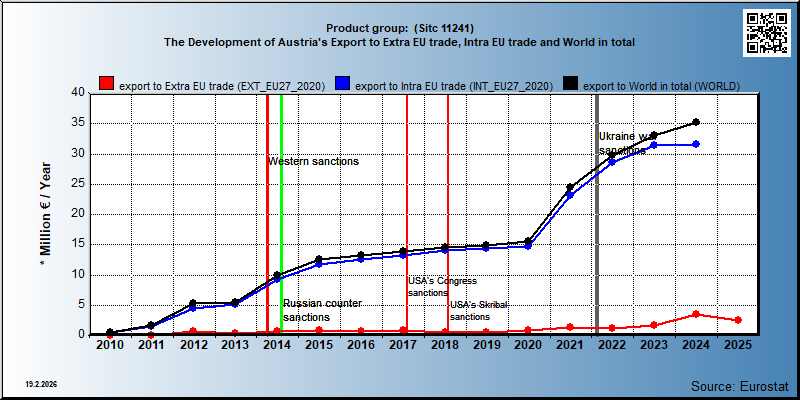This screenshot has height=400, width=800.
Task: Click the 2013 x-axis label
Action: tap(235, 345)
